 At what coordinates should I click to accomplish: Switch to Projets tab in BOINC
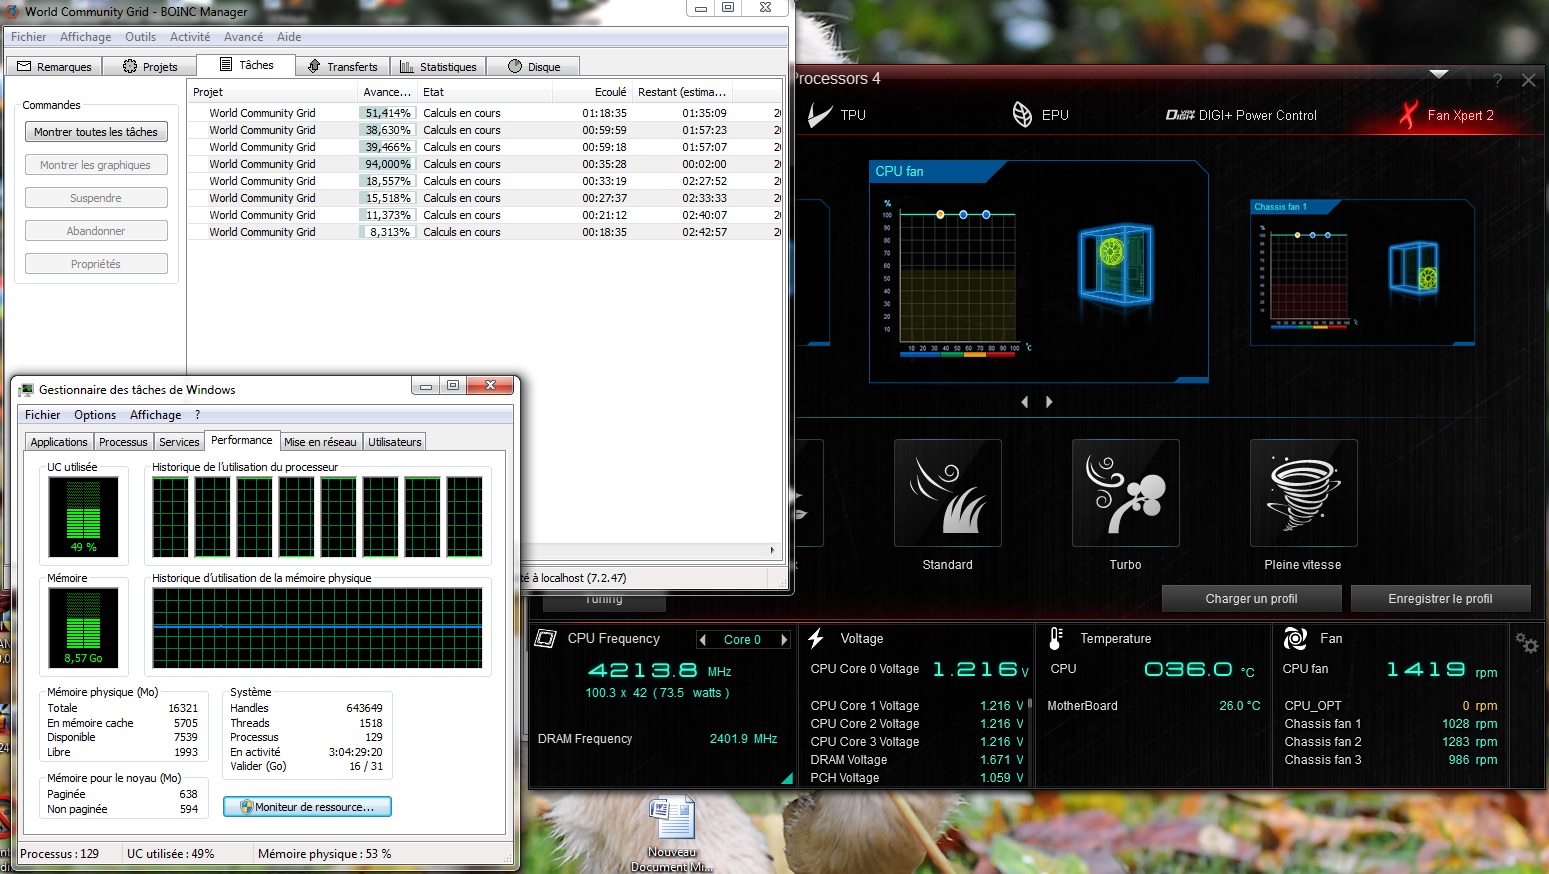point(150,67)
